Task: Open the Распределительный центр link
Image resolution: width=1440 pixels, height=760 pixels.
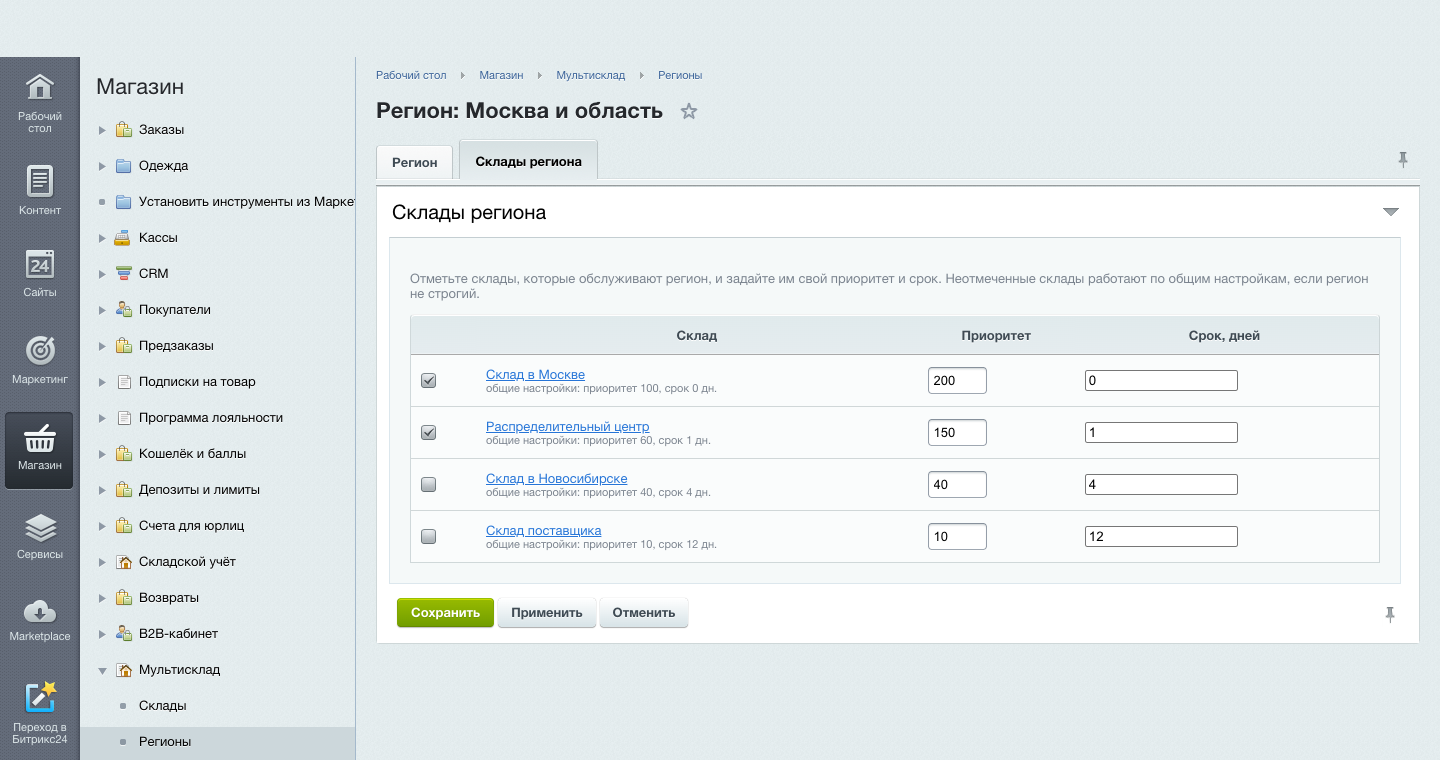Action: pyautogui.click(x=567, y=427)
